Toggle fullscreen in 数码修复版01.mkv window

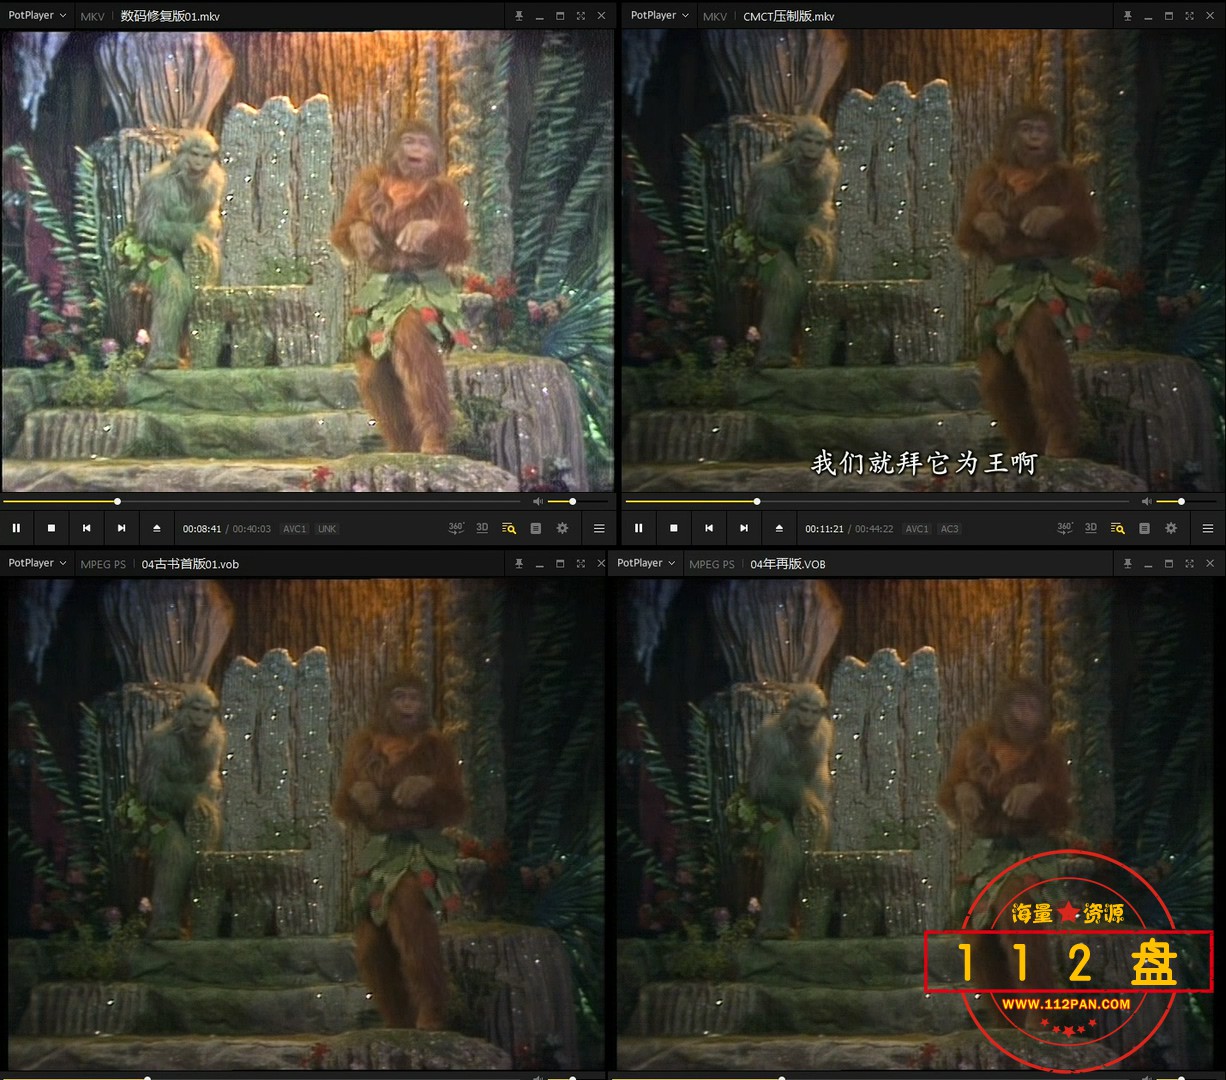[580, 16]
